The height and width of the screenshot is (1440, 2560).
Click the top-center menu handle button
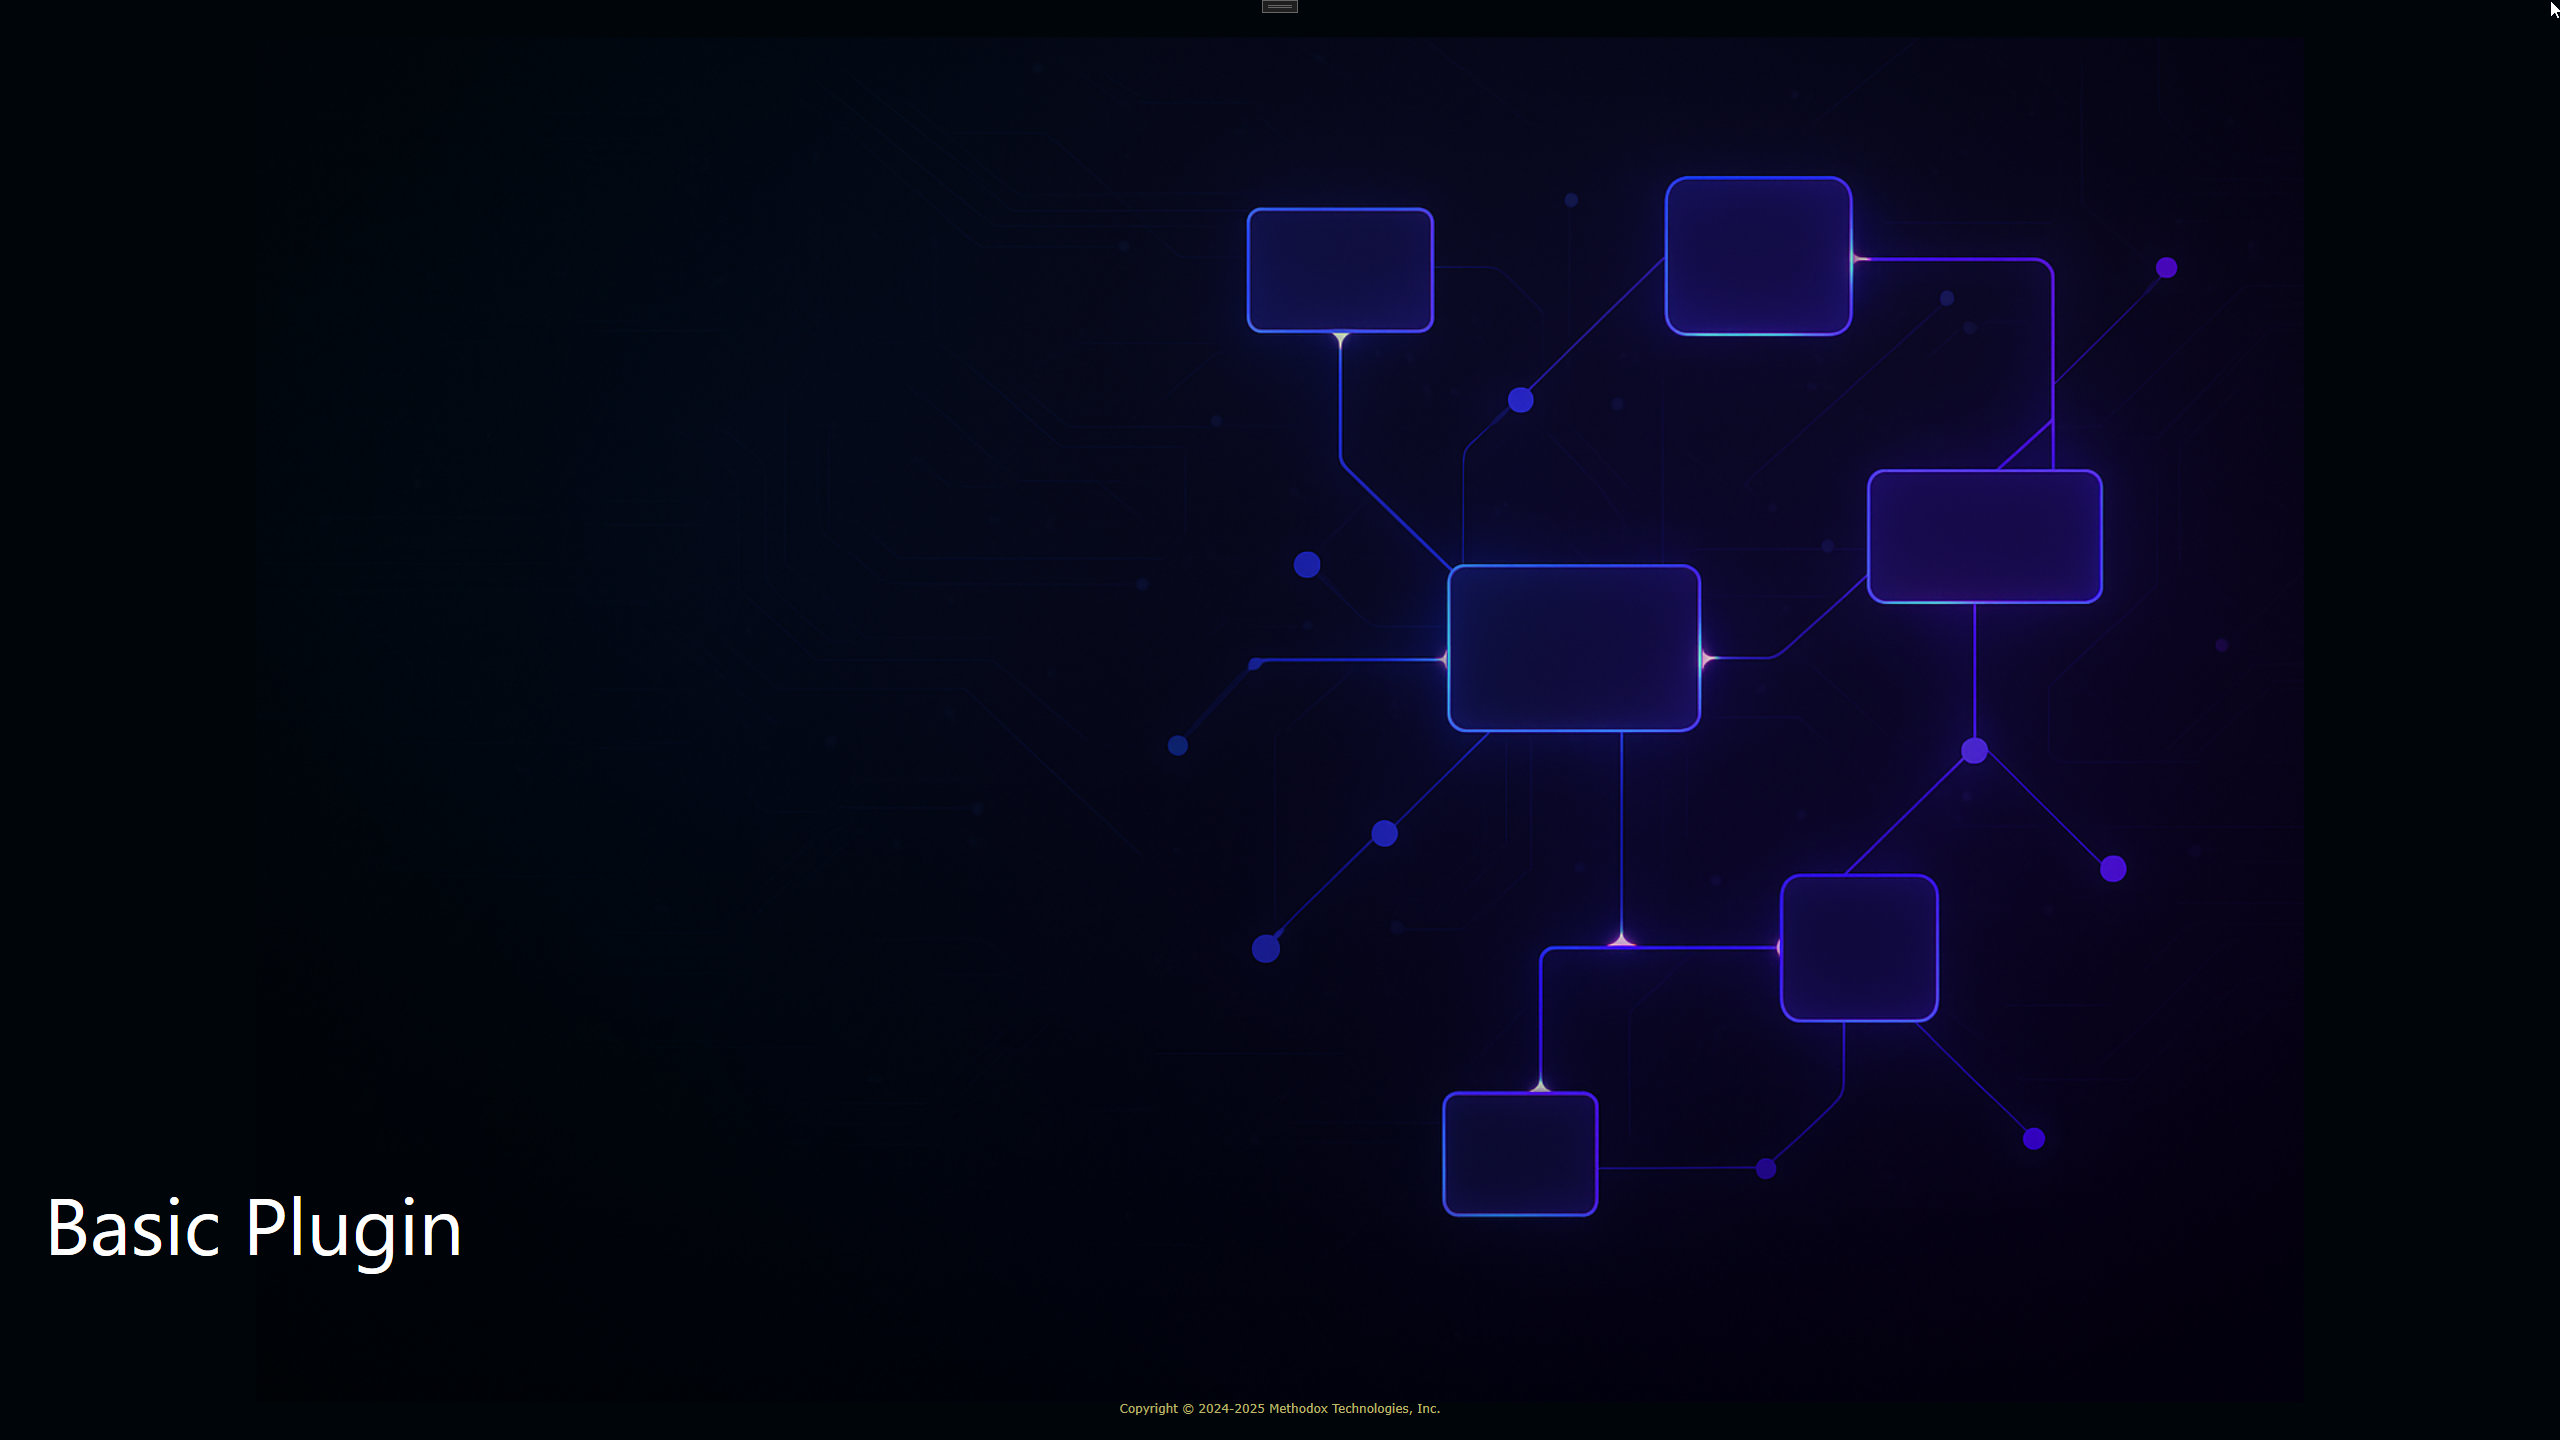tap(1279, 7)
